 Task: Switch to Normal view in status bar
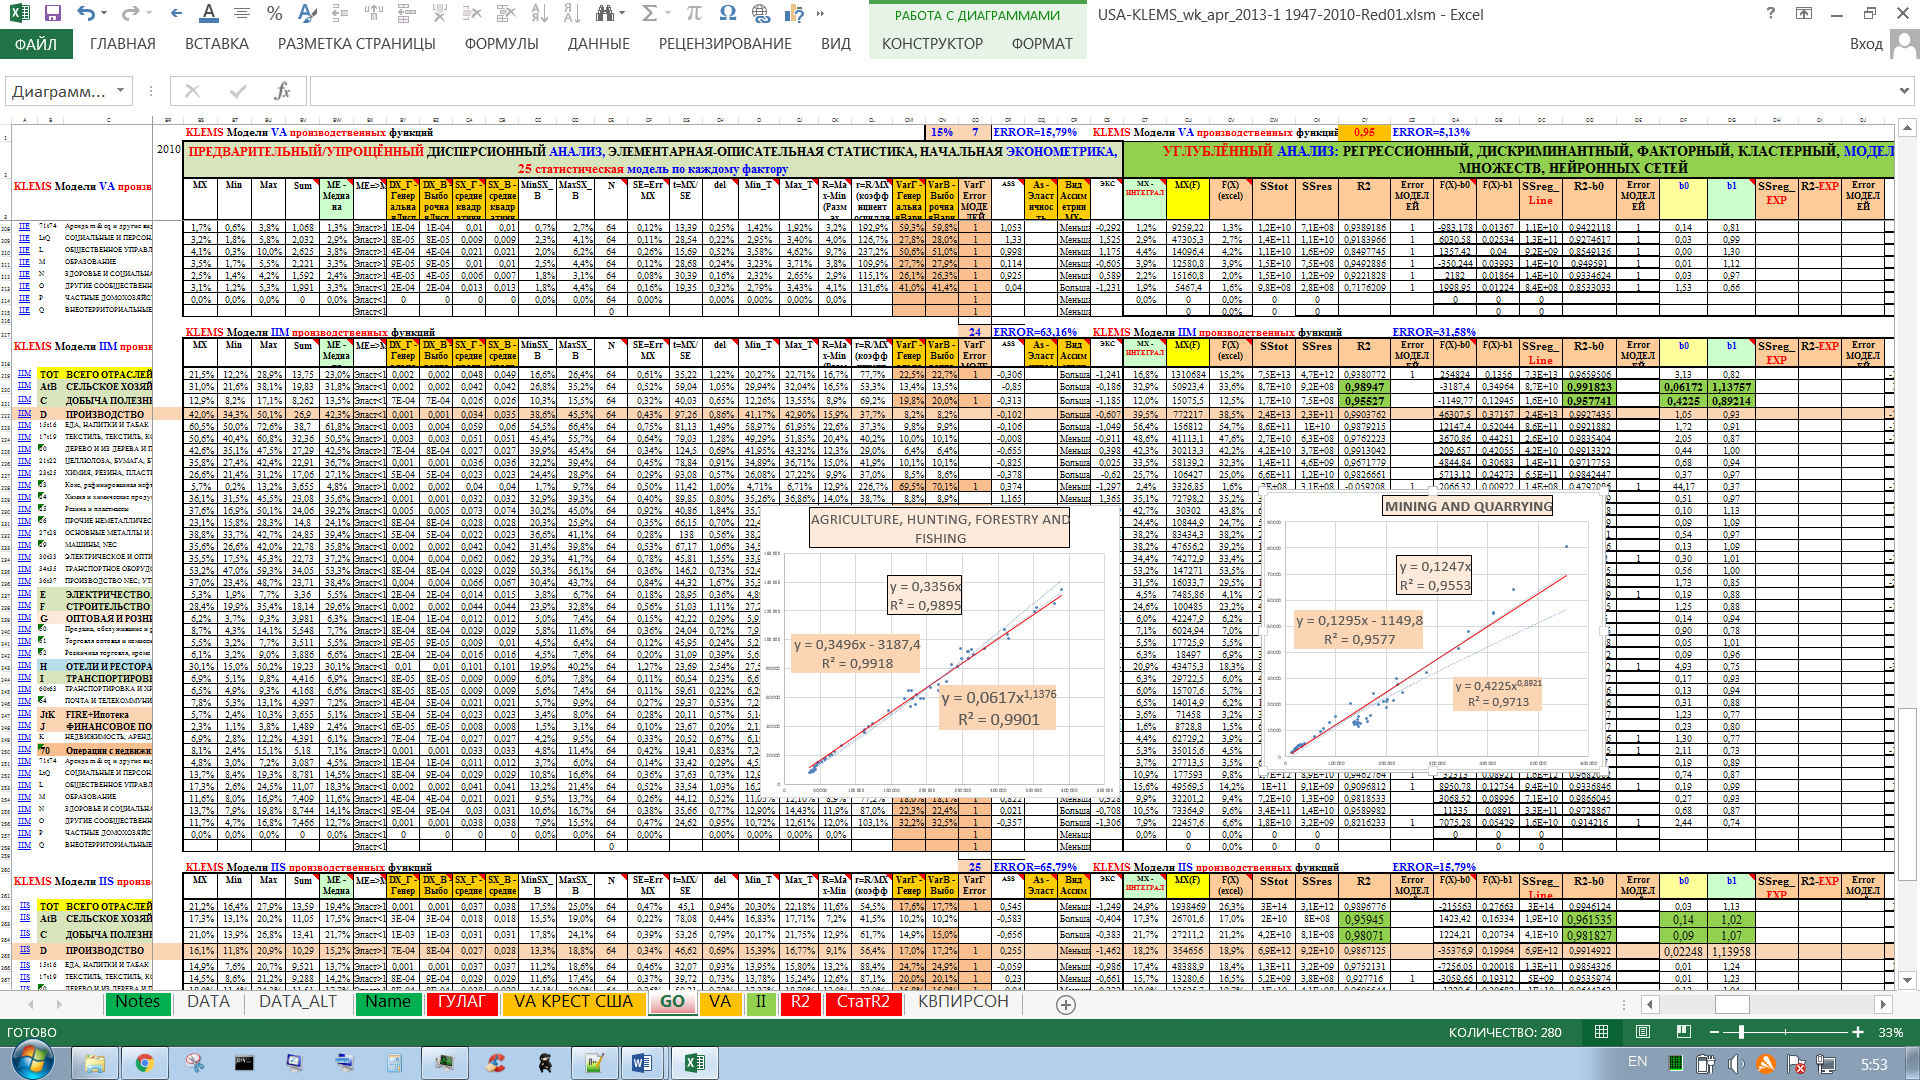coord(1601,1032)
